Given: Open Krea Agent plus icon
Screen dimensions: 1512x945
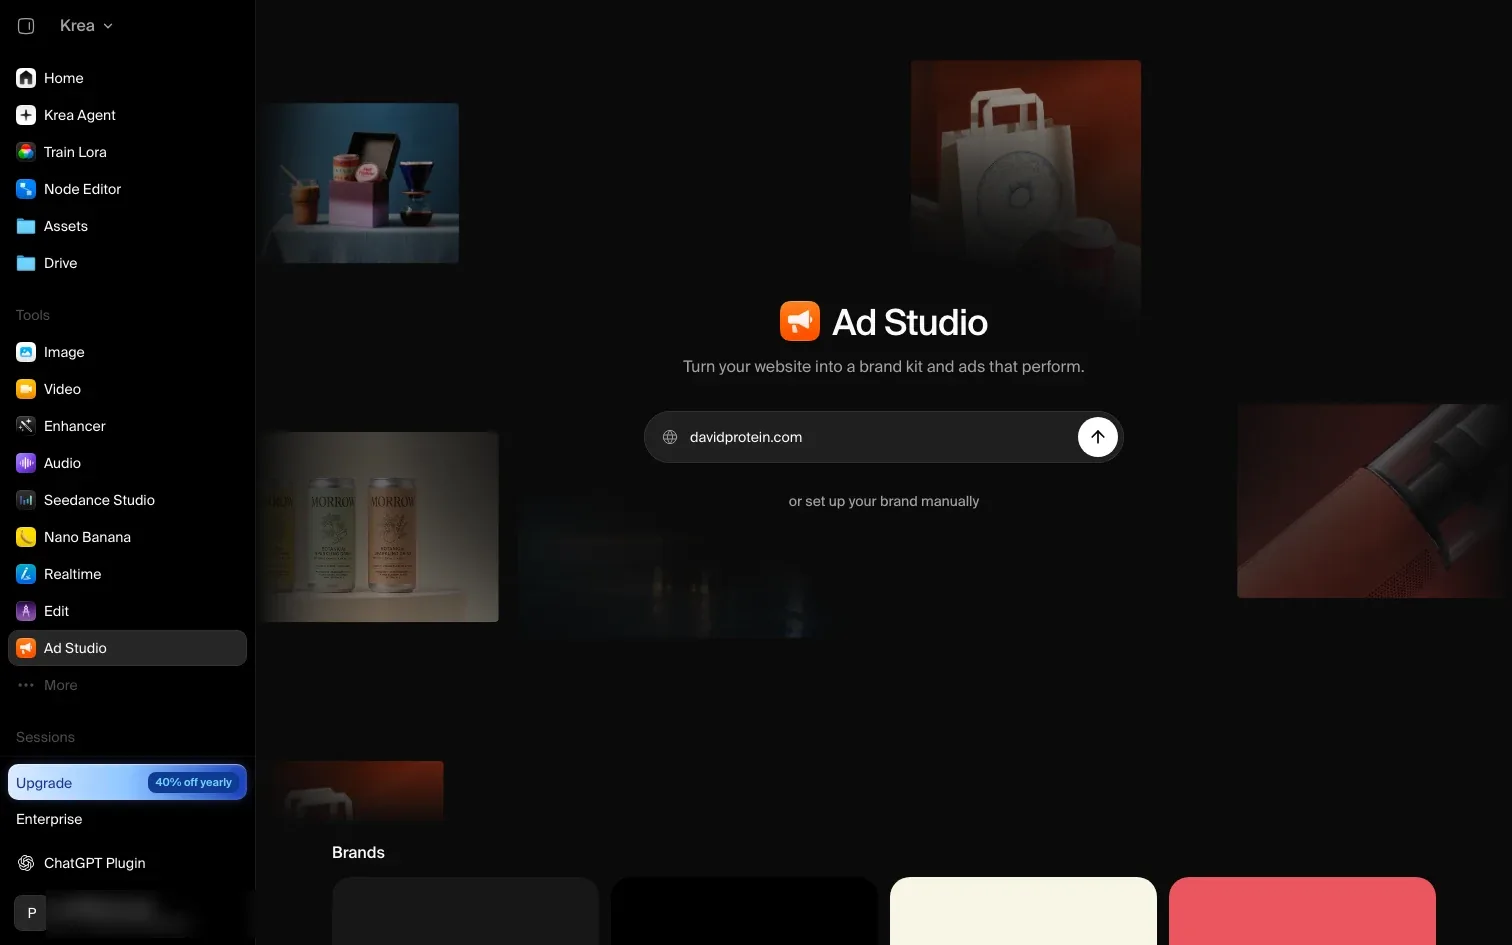Looking at the screenshot, I should pyautogui.click(x=26, y=115).
